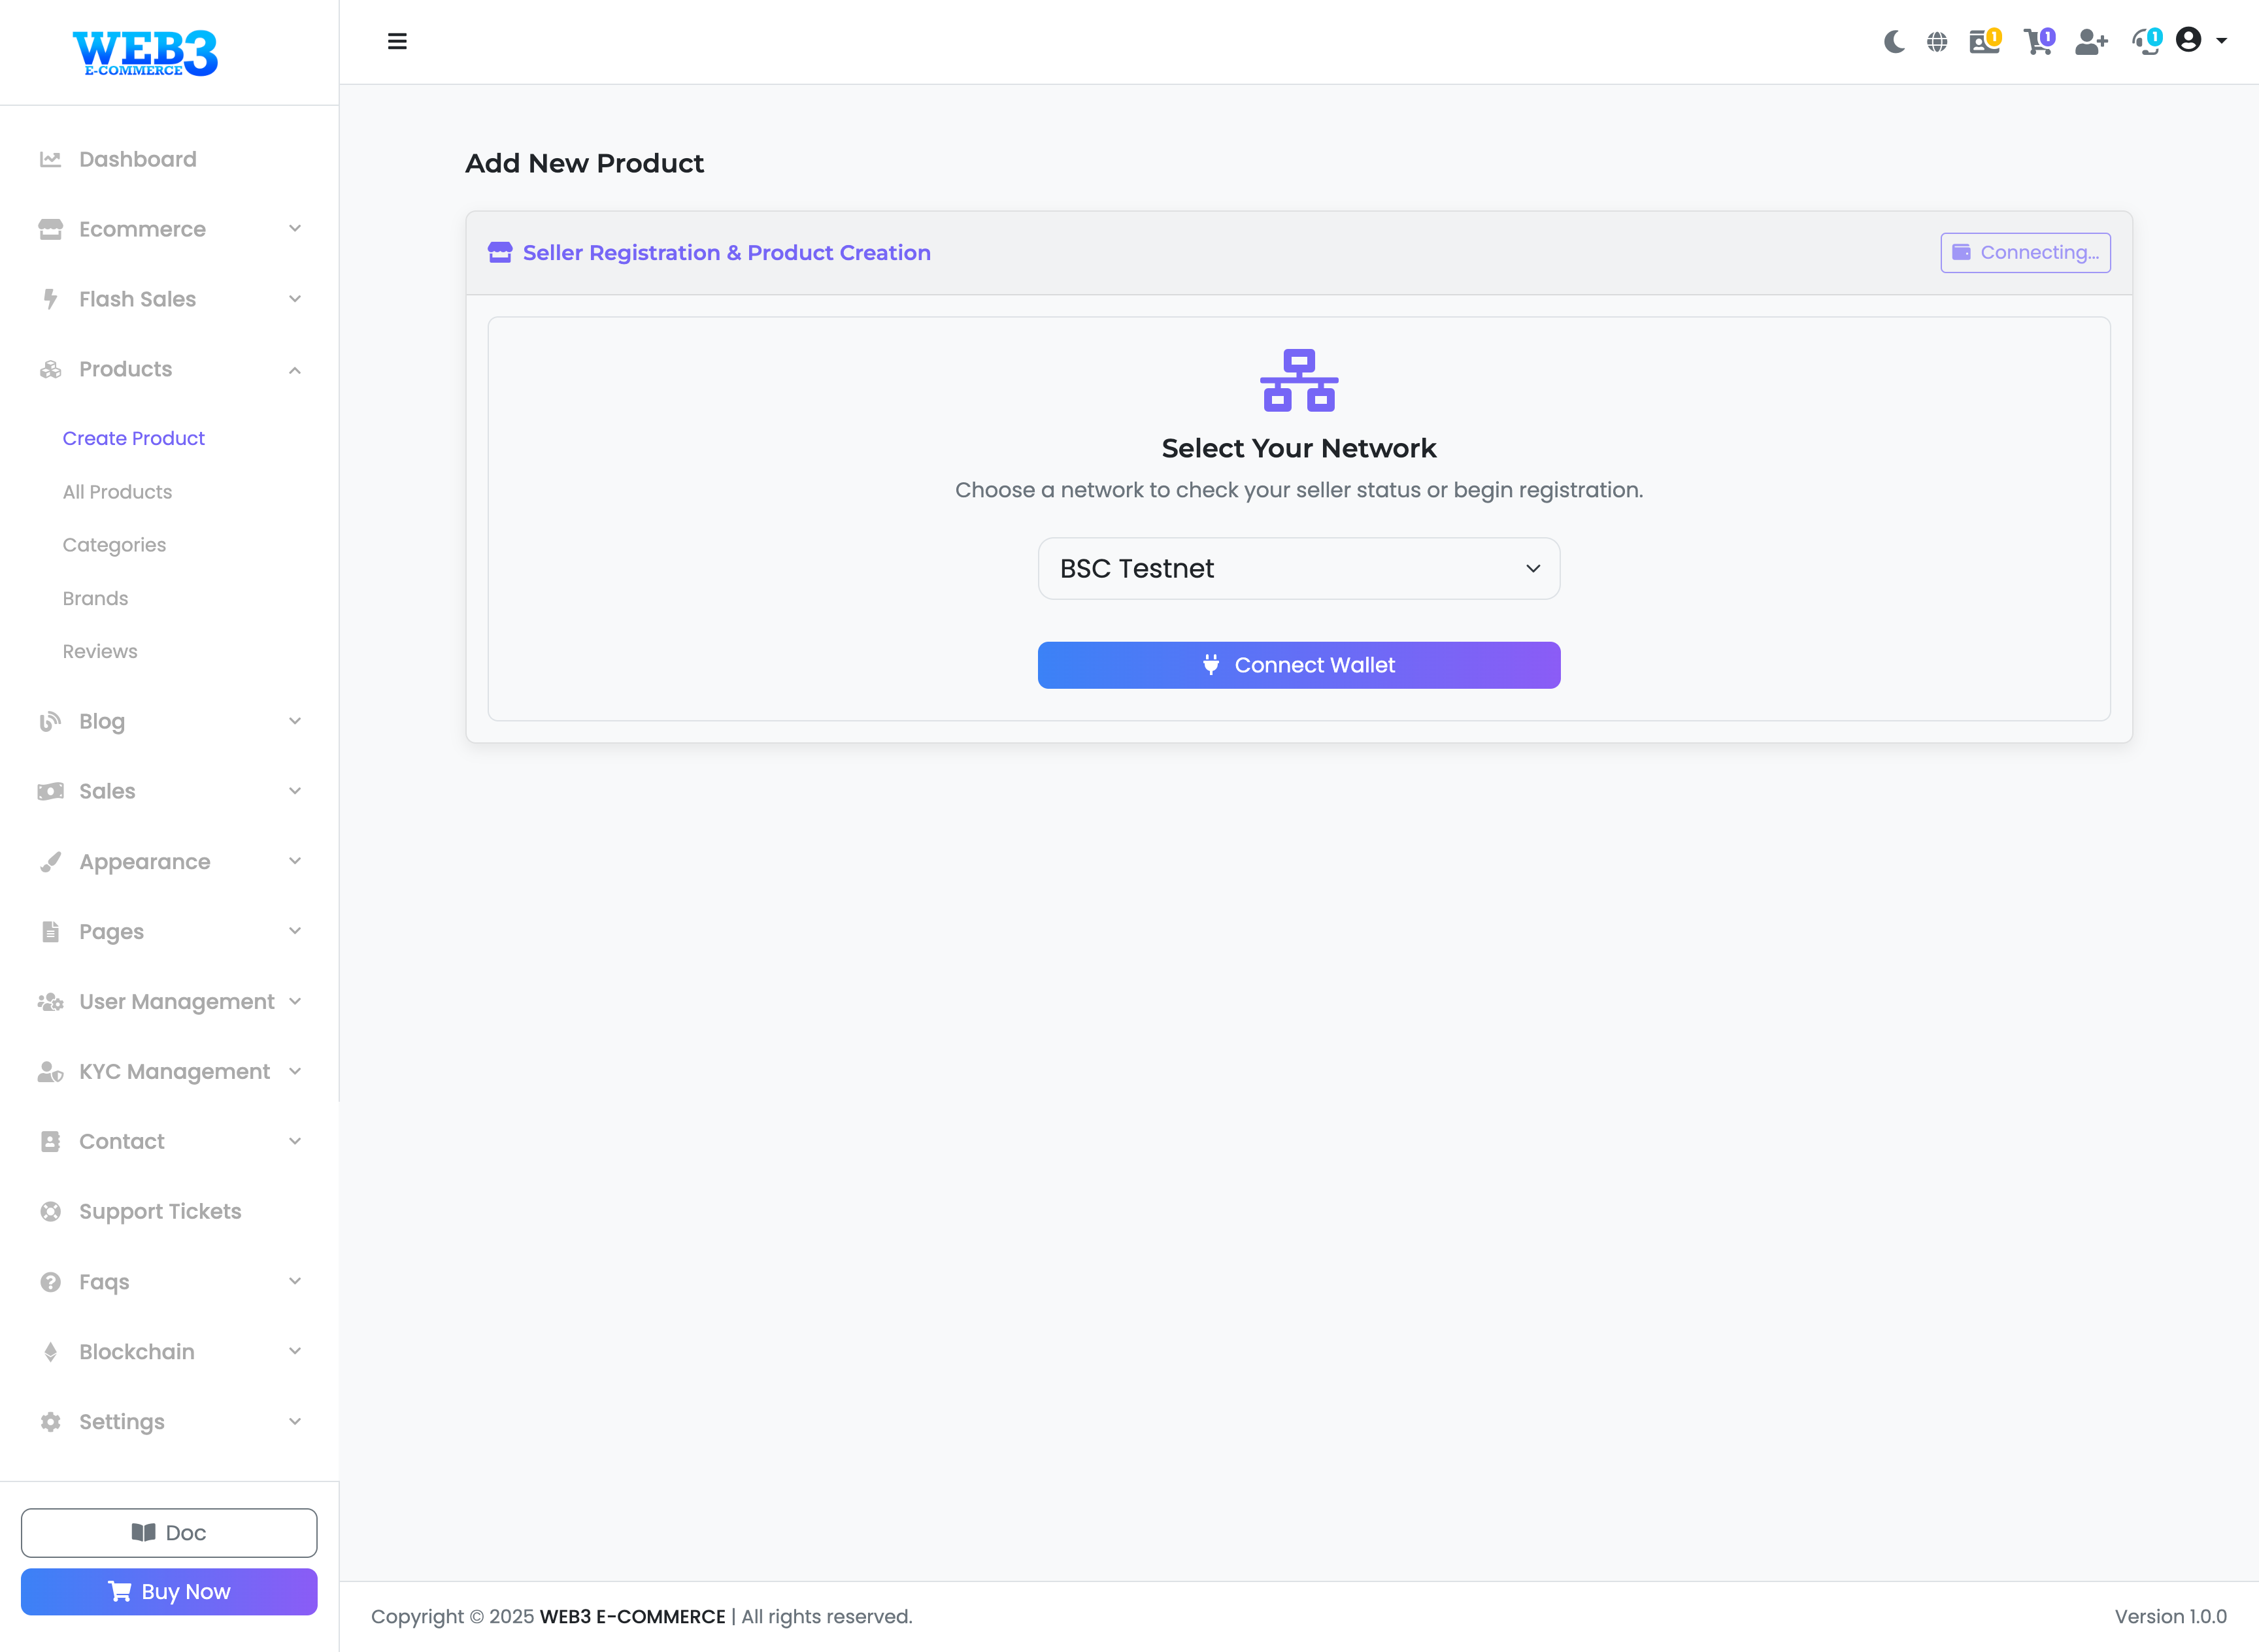The image size is (2259, 1652).
Task: Go to All Products in sidebar
Action: (117, 492)
